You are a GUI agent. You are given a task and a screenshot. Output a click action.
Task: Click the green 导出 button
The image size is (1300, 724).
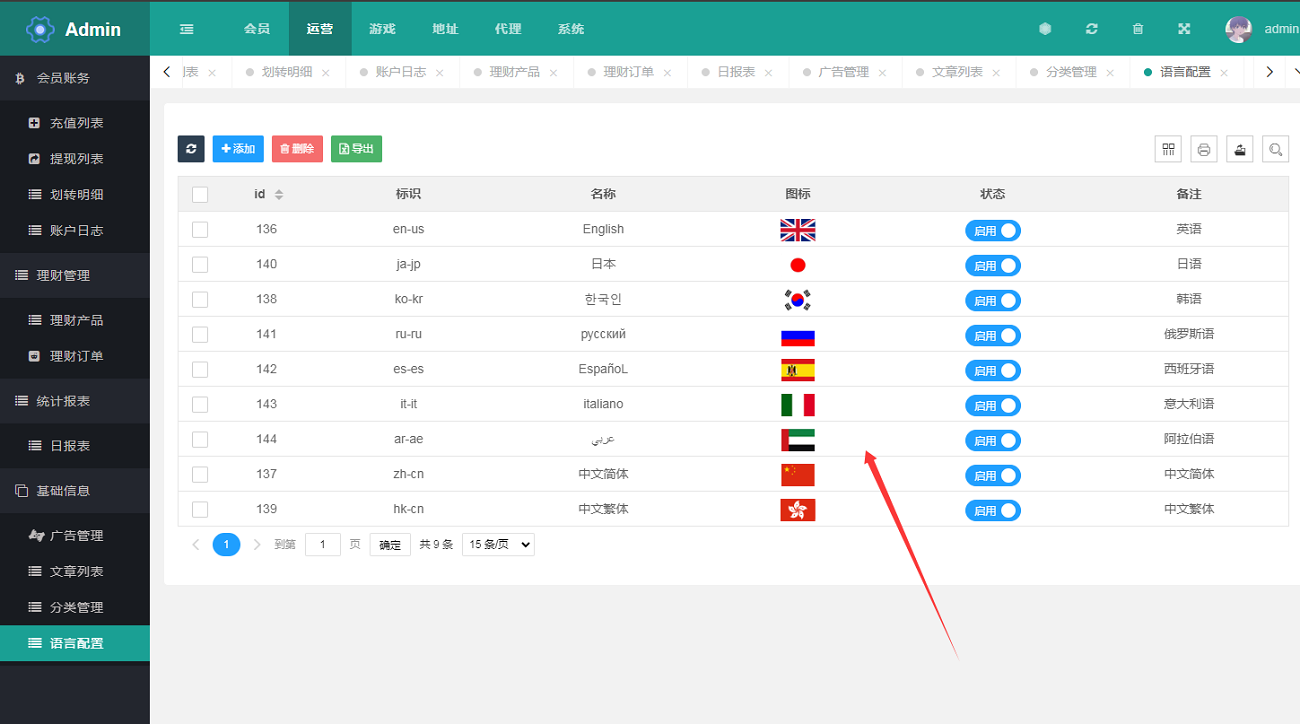pyautogui.click(x=356, y=149)
